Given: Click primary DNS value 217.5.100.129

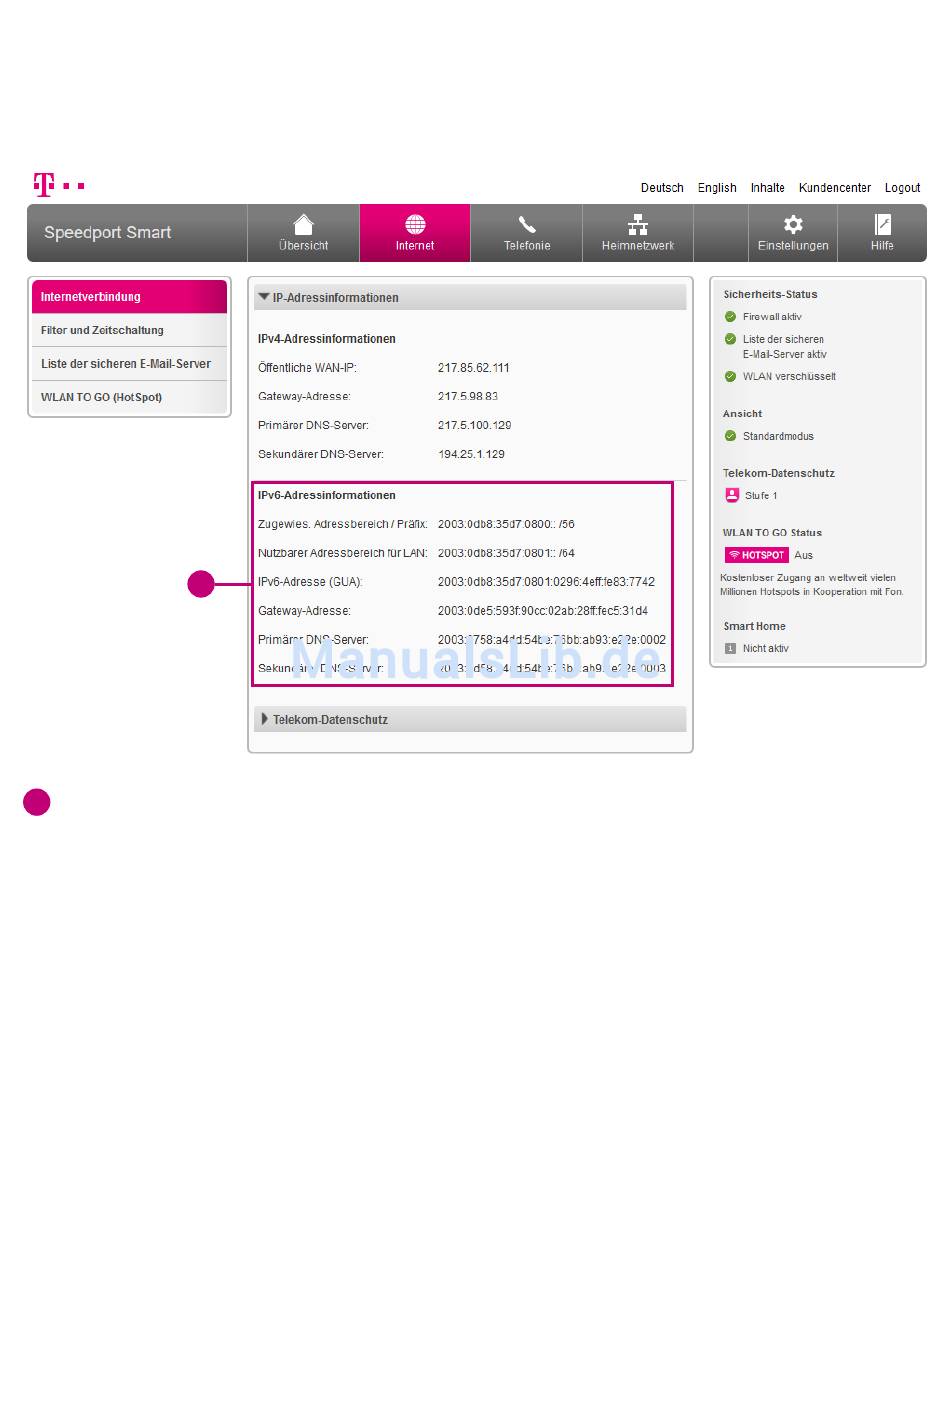Looking at the screenshot, I should [x=475, y=425].
